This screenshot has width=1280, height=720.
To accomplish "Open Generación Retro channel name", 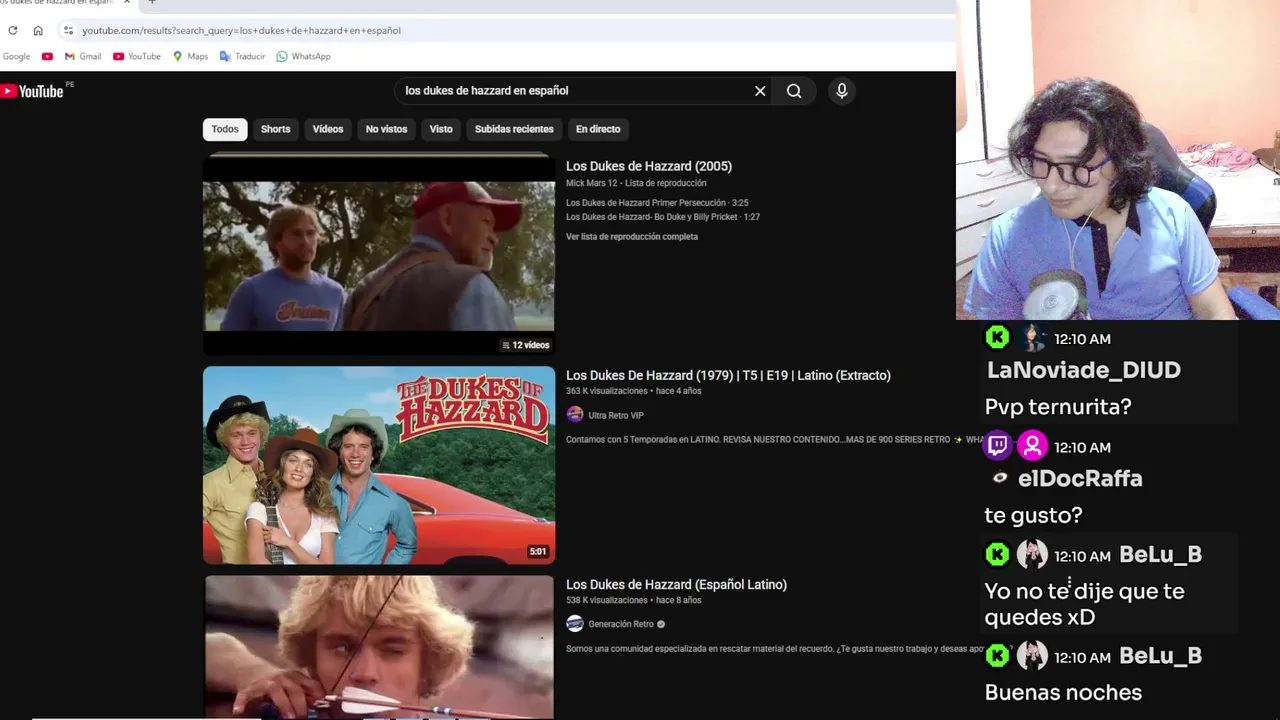I will point(621,624).
